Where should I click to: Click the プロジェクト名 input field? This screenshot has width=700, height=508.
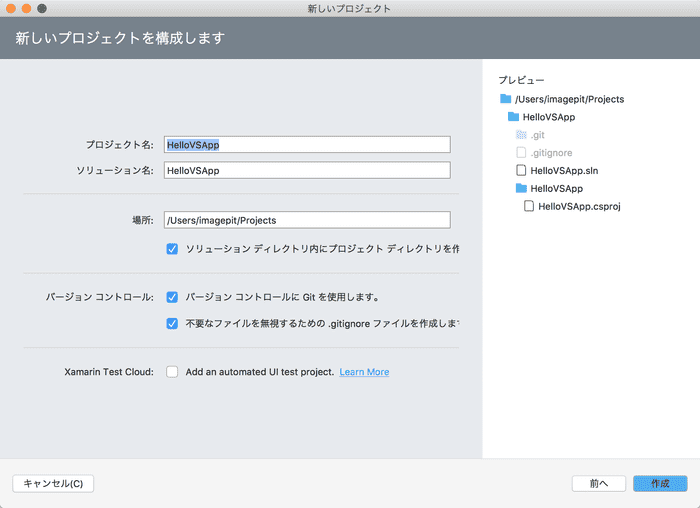click(307, 144)
